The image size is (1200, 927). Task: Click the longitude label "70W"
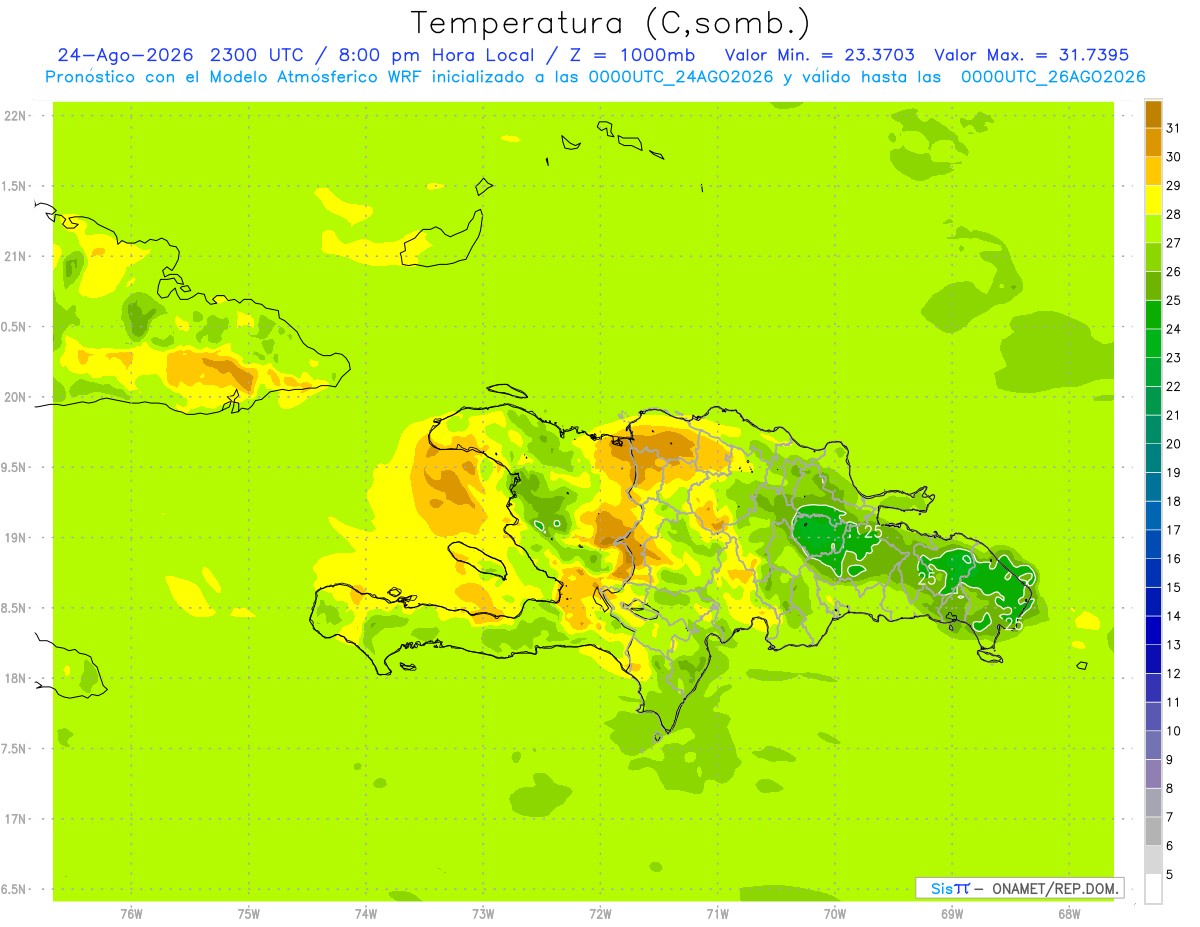click(835, 913)
